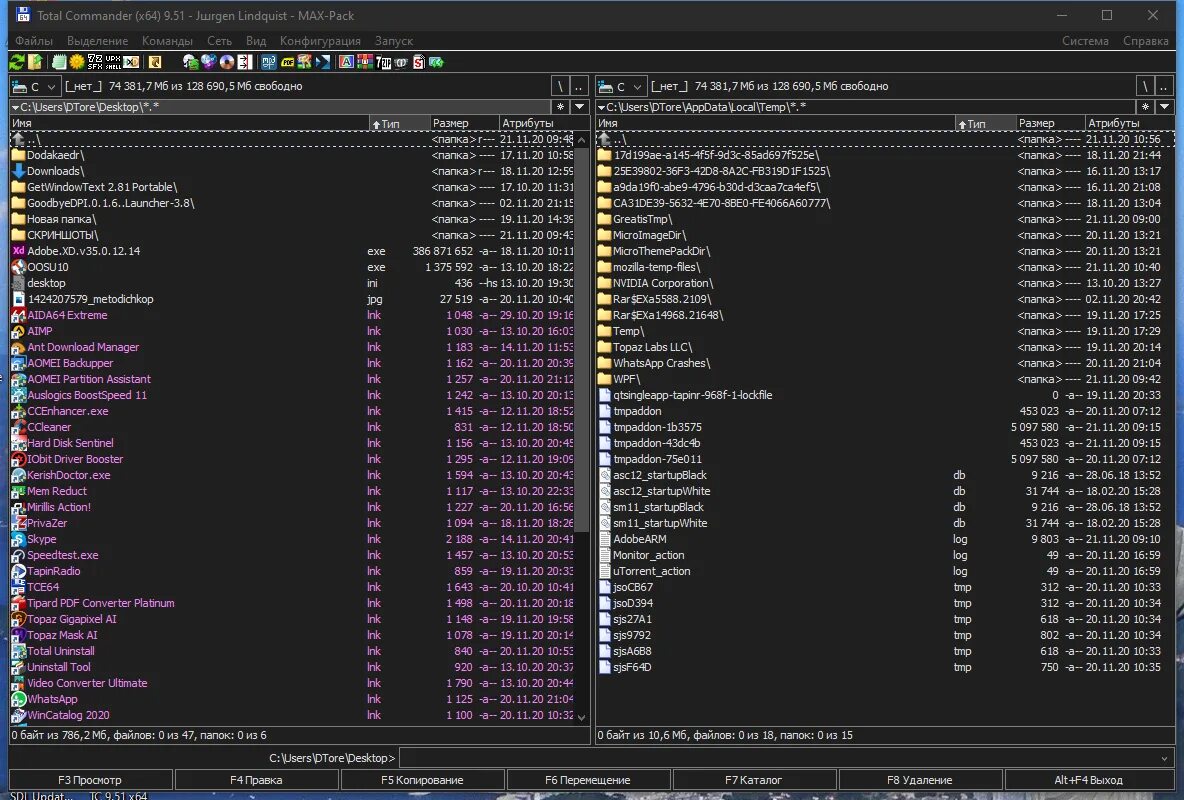Click the F5 Копирование button
Screen dimensions: 1184x800
(422, 780)
